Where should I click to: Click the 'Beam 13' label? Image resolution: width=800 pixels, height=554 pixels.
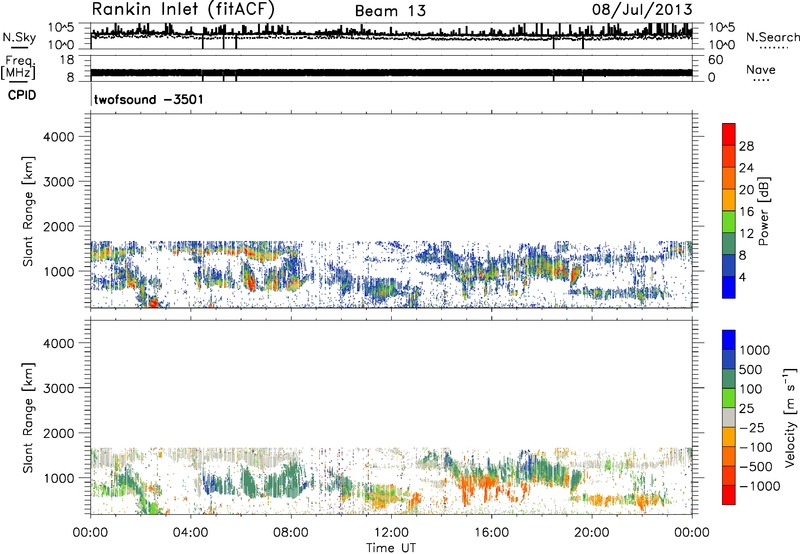click(390, 11)
